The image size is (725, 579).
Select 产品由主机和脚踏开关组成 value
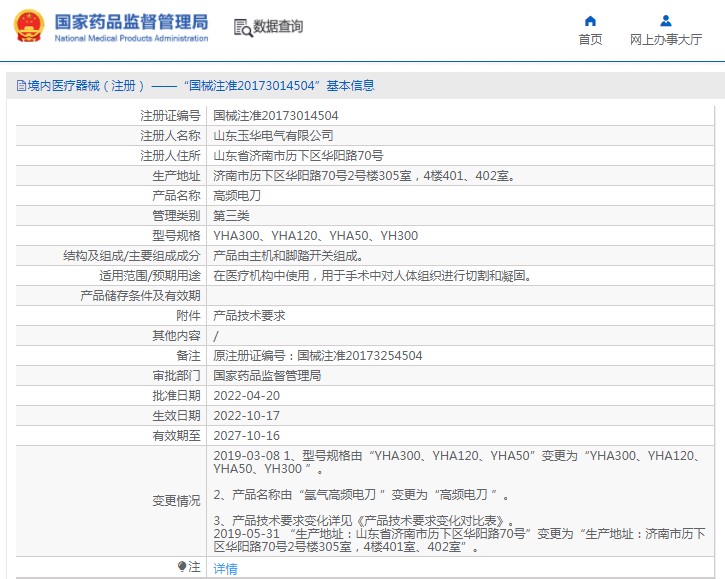288,256
